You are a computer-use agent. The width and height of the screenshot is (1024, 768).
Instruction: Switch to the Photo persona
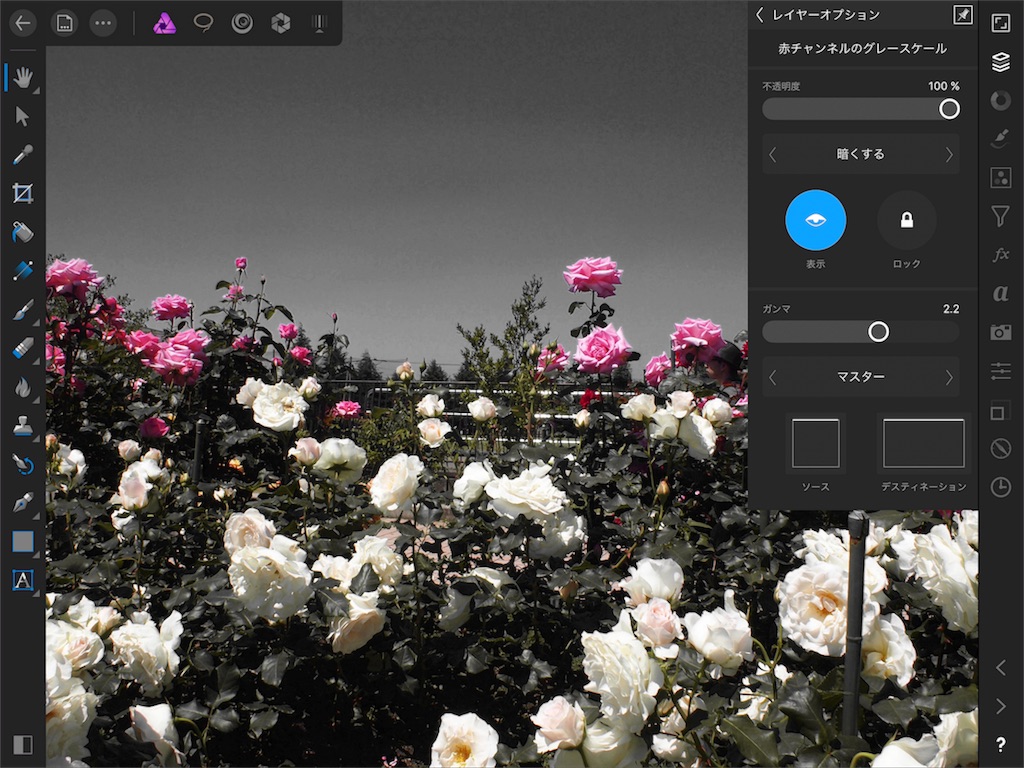point(164,24)
